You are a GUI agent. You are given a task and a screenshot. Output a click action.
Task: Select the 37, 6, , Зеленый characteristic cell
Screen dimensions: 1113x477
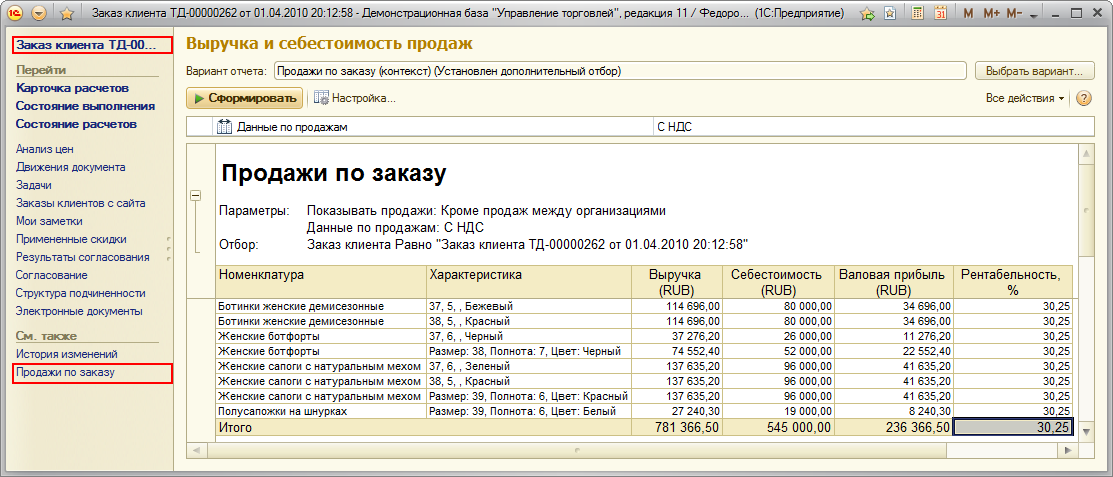tap(529, 366)
